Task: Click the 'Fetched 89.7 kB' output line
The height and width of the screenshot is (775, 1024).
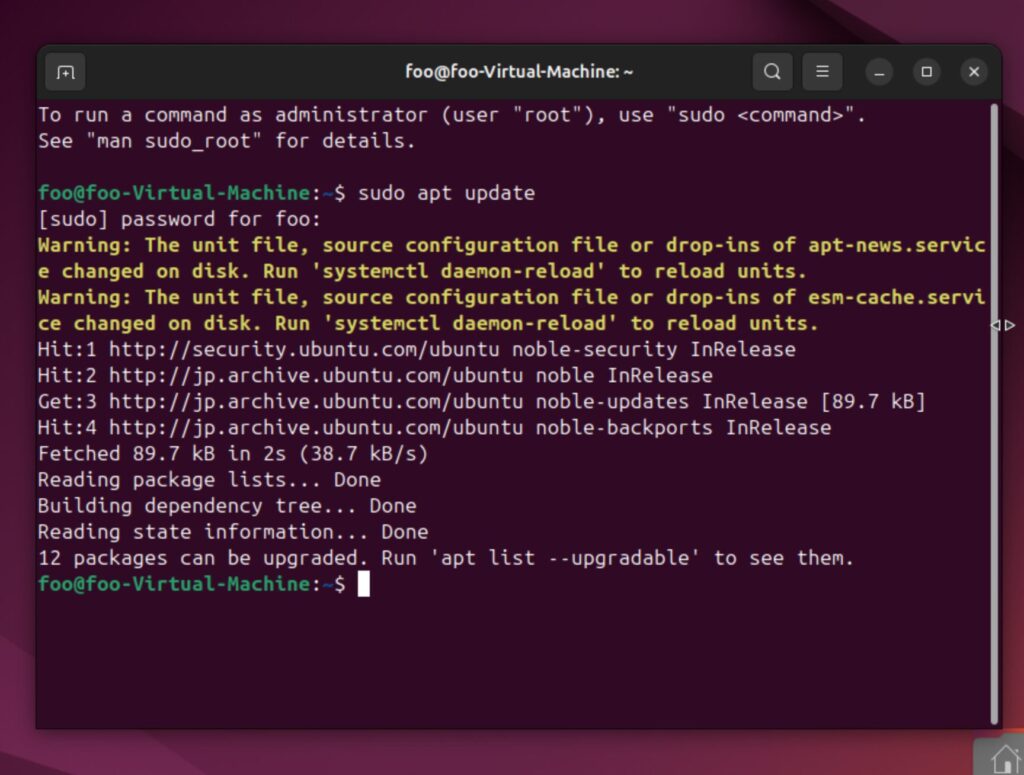Action: (x=232, y=454)
